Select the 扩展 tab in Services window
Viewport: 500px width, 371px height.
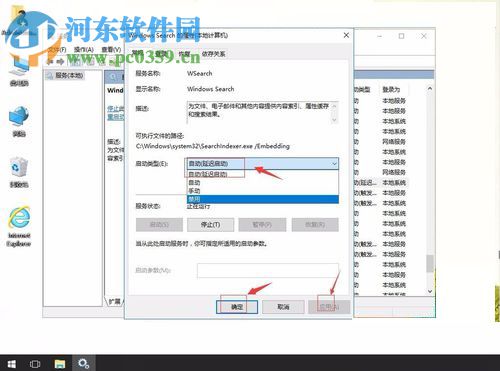point(115,302)
